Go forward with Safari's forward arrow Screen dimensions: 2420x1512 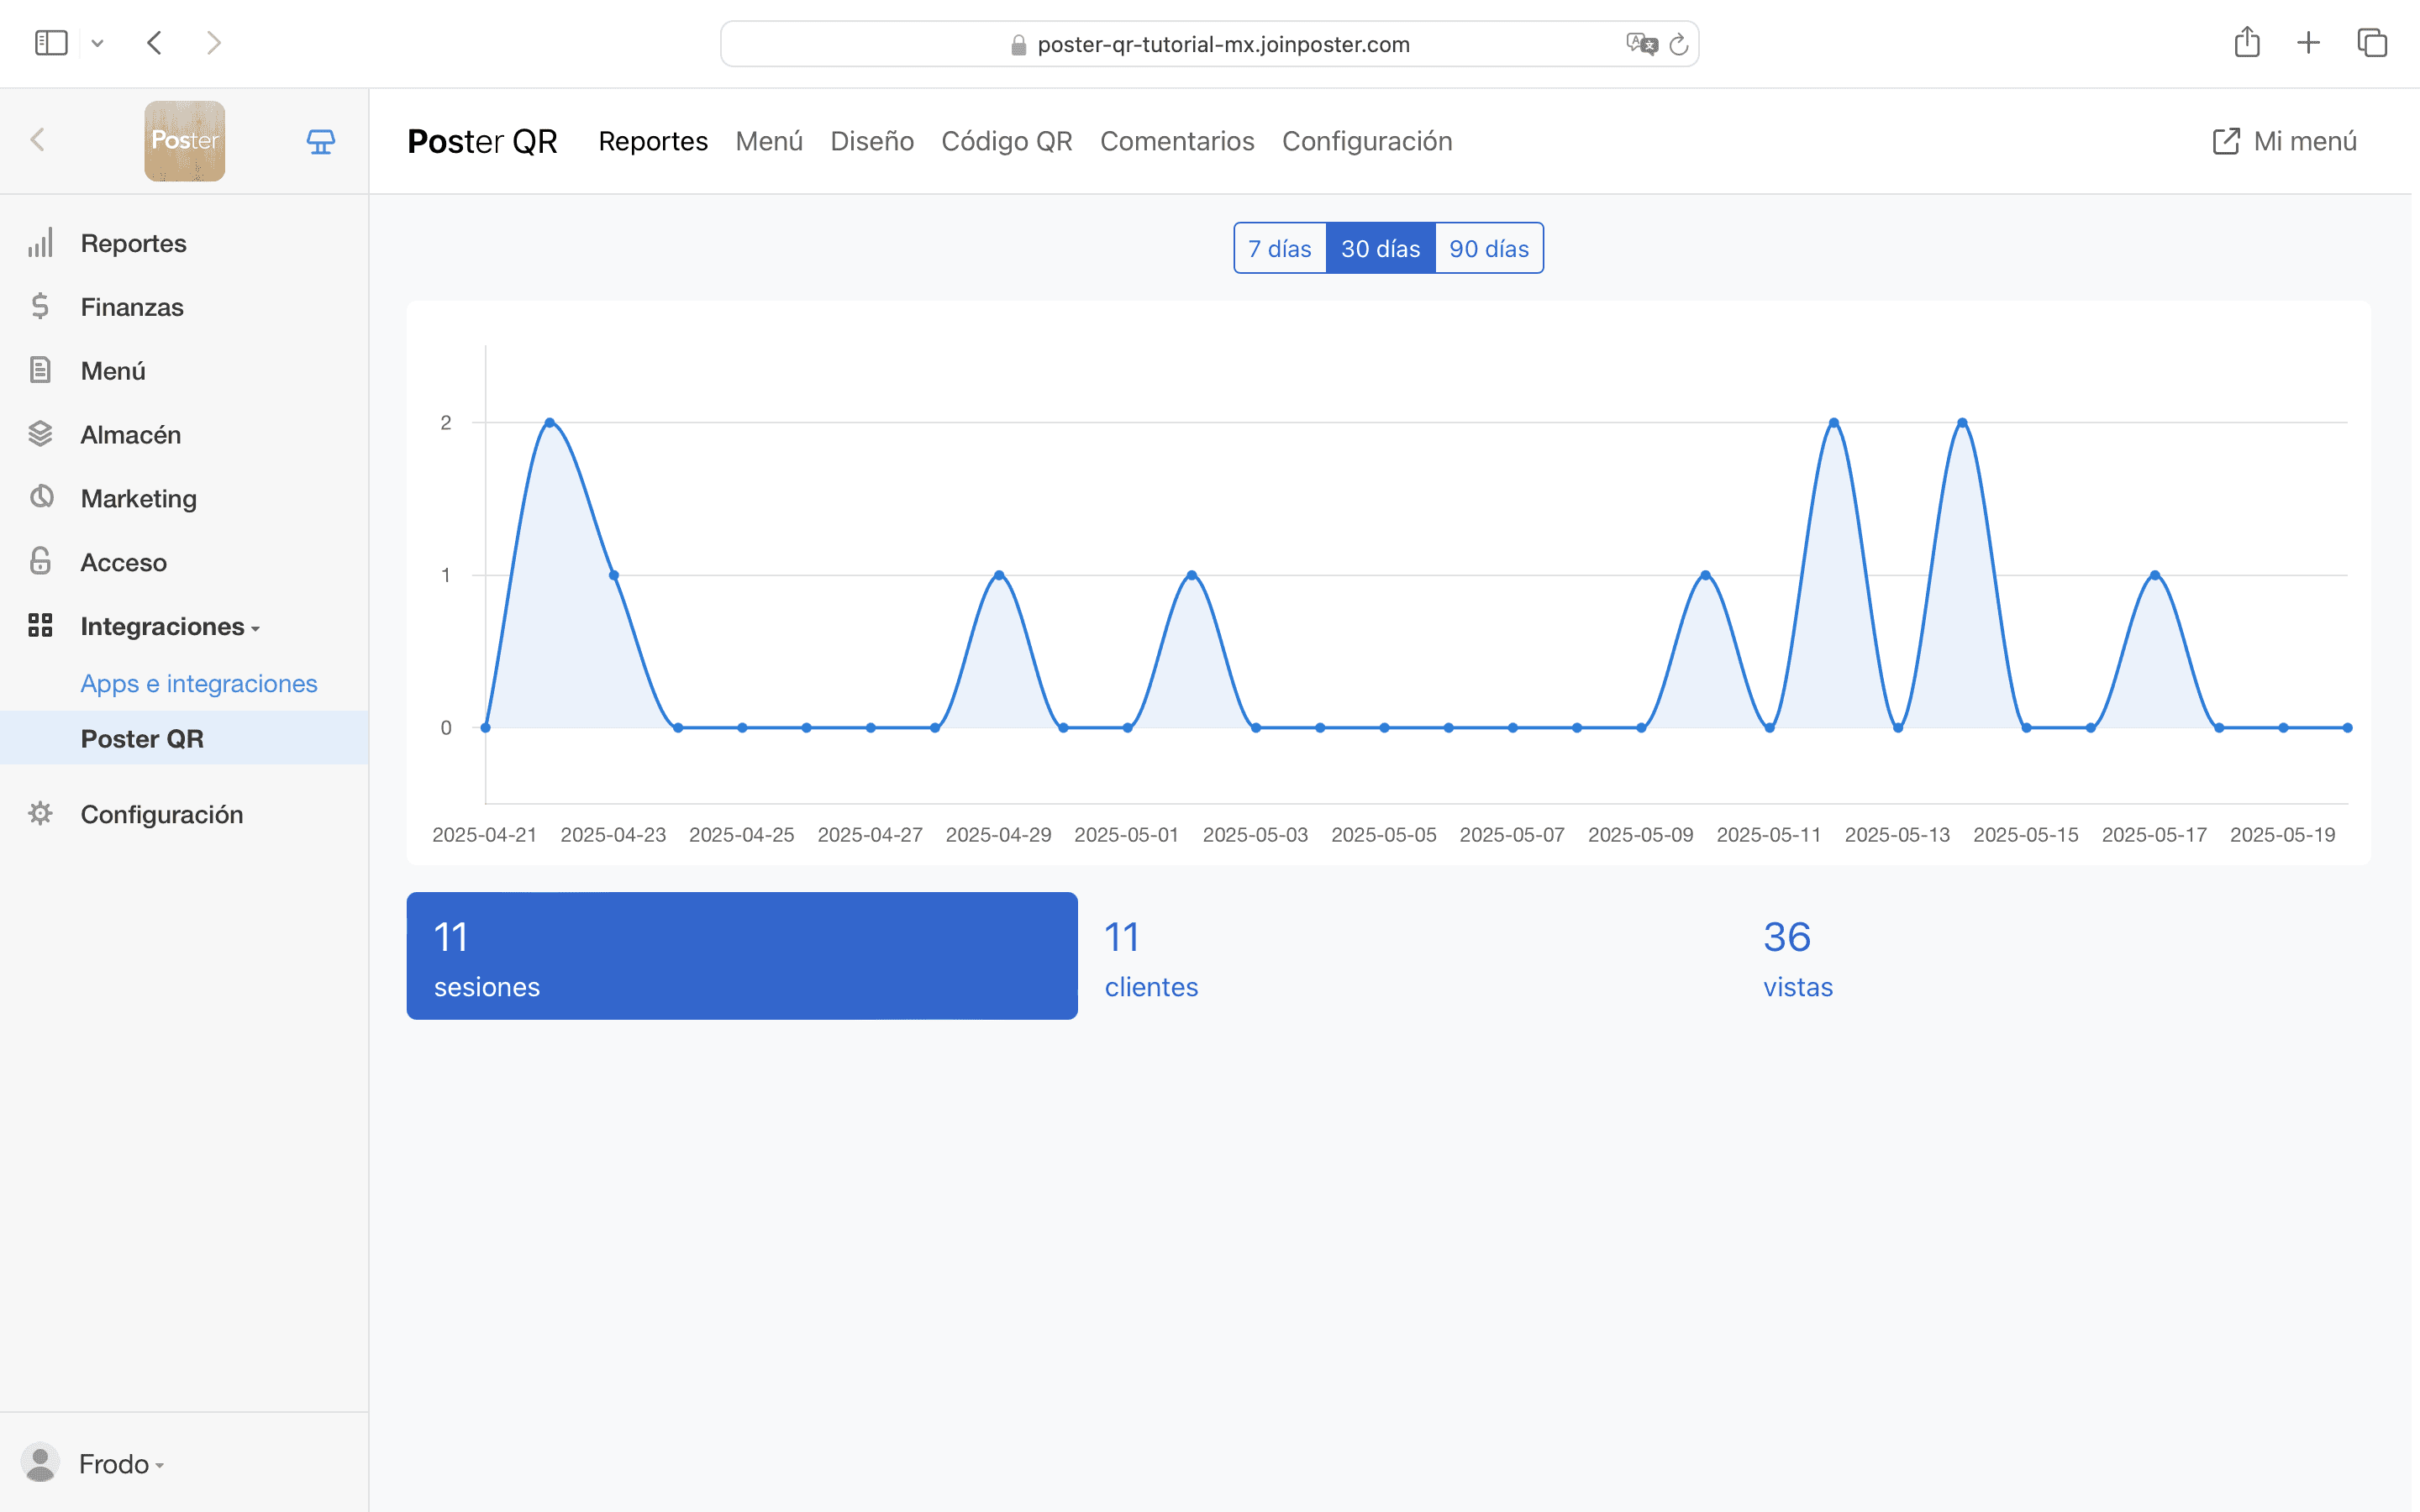(213, 43)
